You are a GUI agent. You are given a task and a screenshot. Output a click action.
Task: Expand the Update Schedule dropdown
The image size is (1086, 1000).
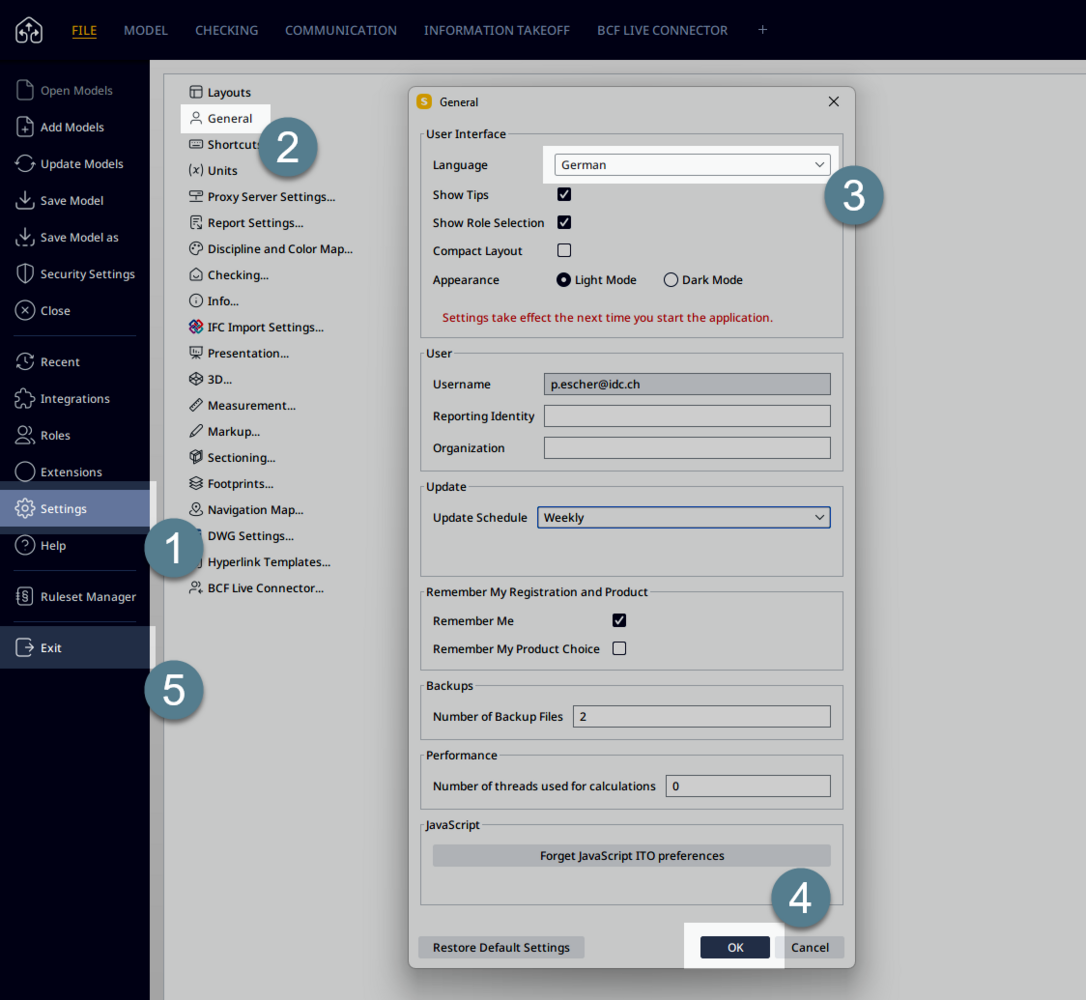point(684,518)
